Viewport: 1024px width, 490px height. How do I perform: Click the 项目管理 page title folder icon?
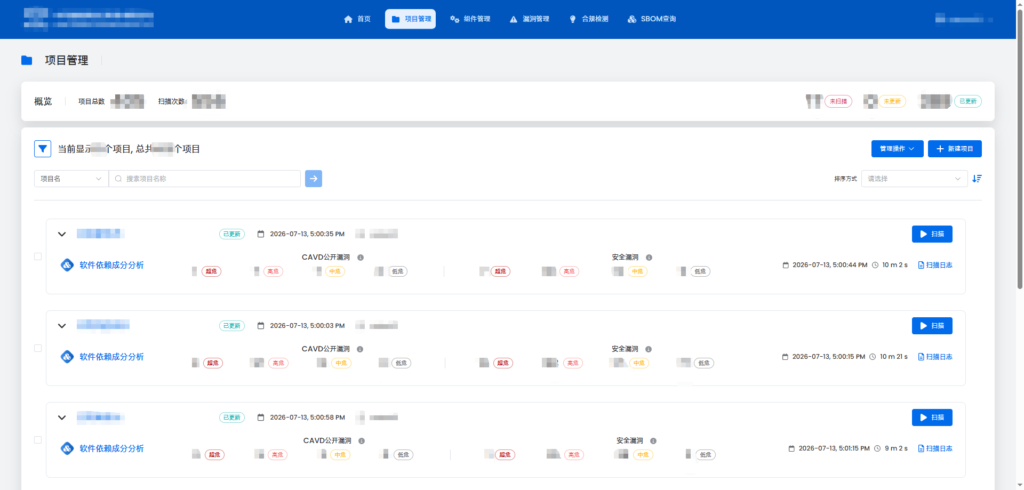[x=27, y=61]
